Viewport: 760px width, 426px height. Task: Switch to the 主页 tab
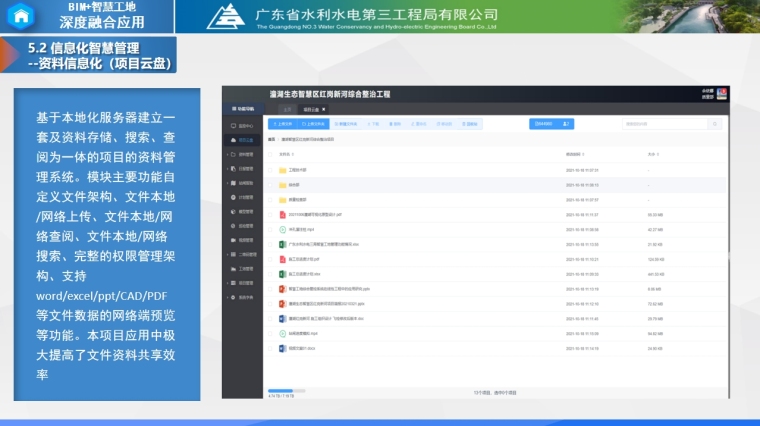pyautogui.click(x=287, y=109)
